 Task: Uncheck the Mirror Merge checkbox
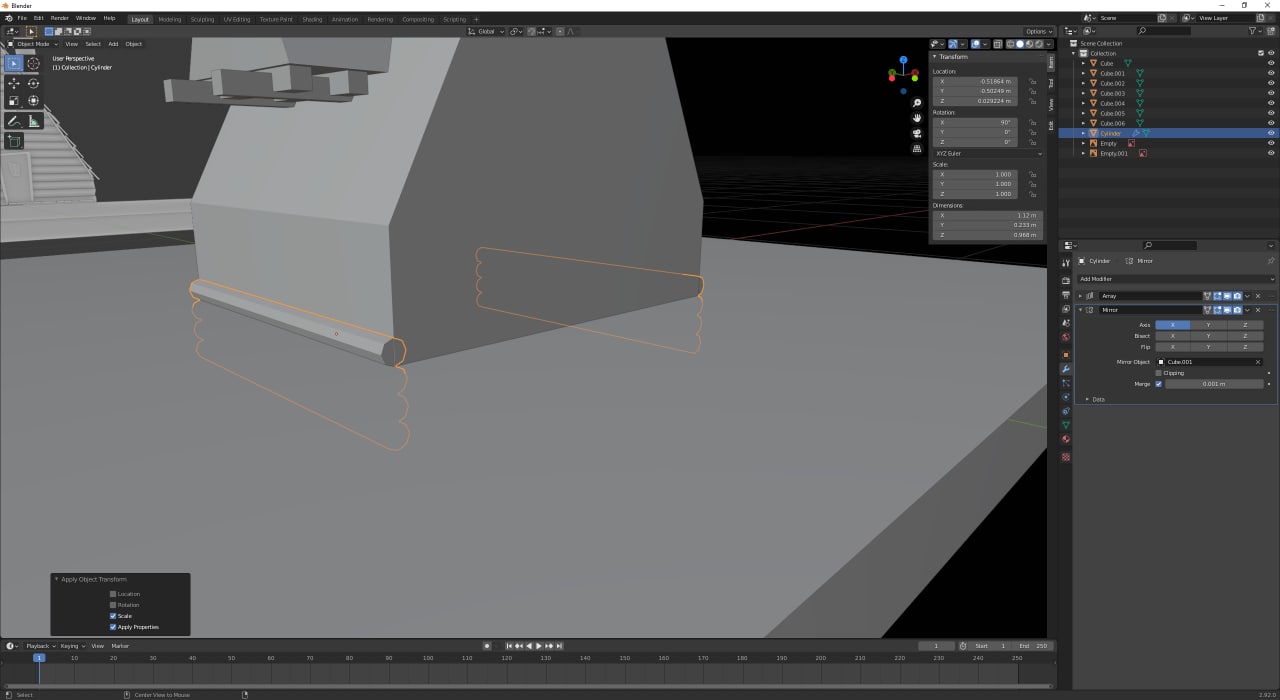click(x=1159, y=384)
